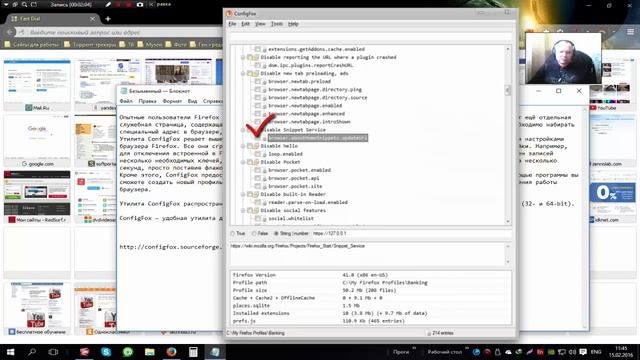The width and height of the screenshot is (640, 360).
Task: Open a new browser tab with plus button
Action: pyautogui.click(x=108, y=19)
